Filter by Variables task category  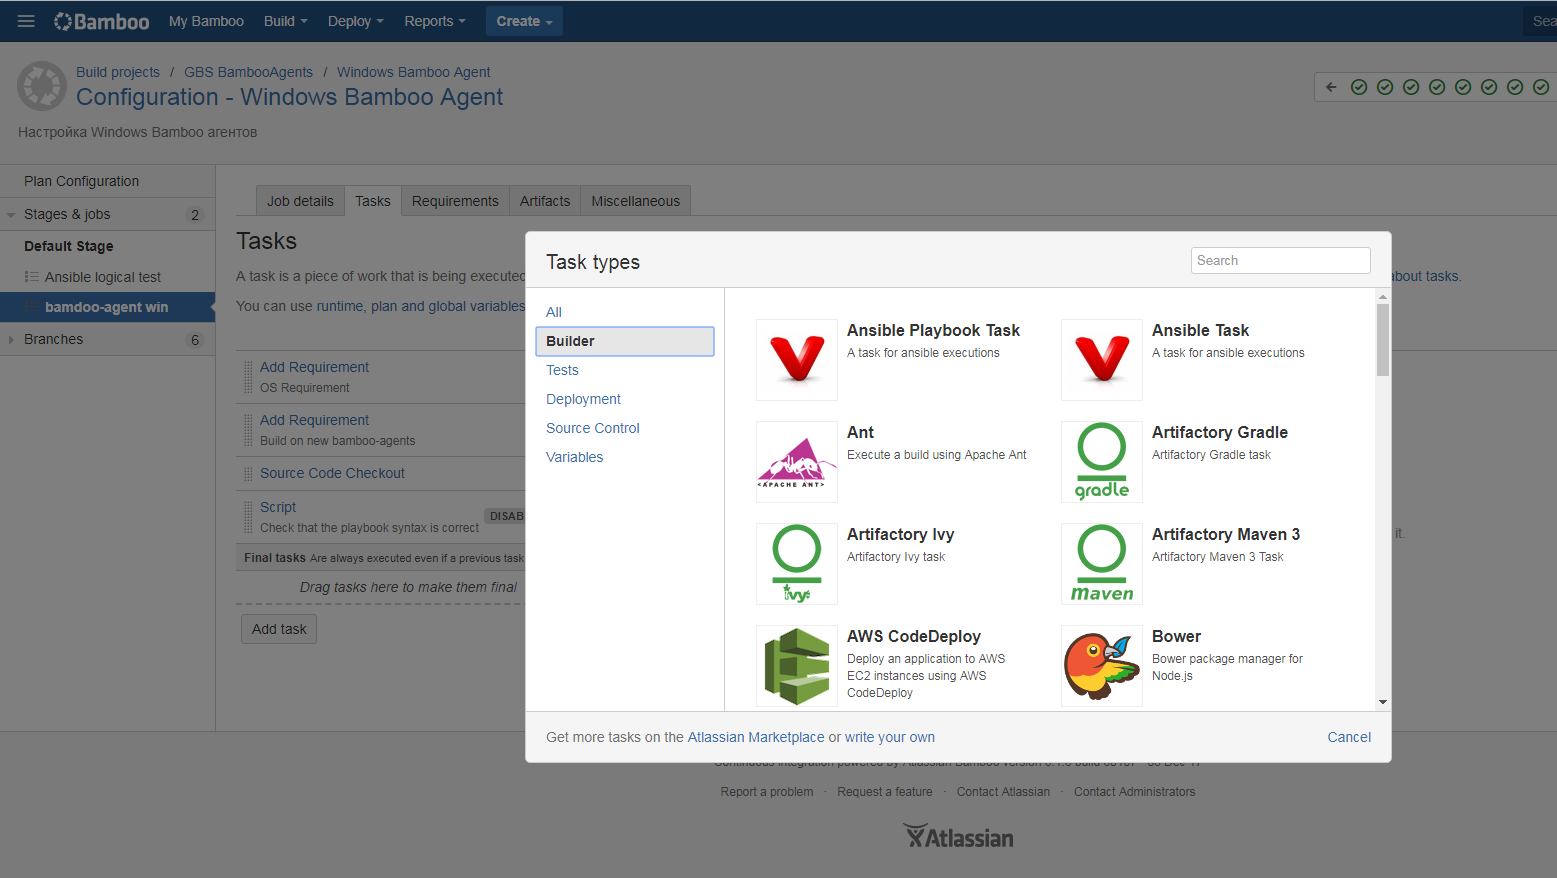click(x=574, y=457)
